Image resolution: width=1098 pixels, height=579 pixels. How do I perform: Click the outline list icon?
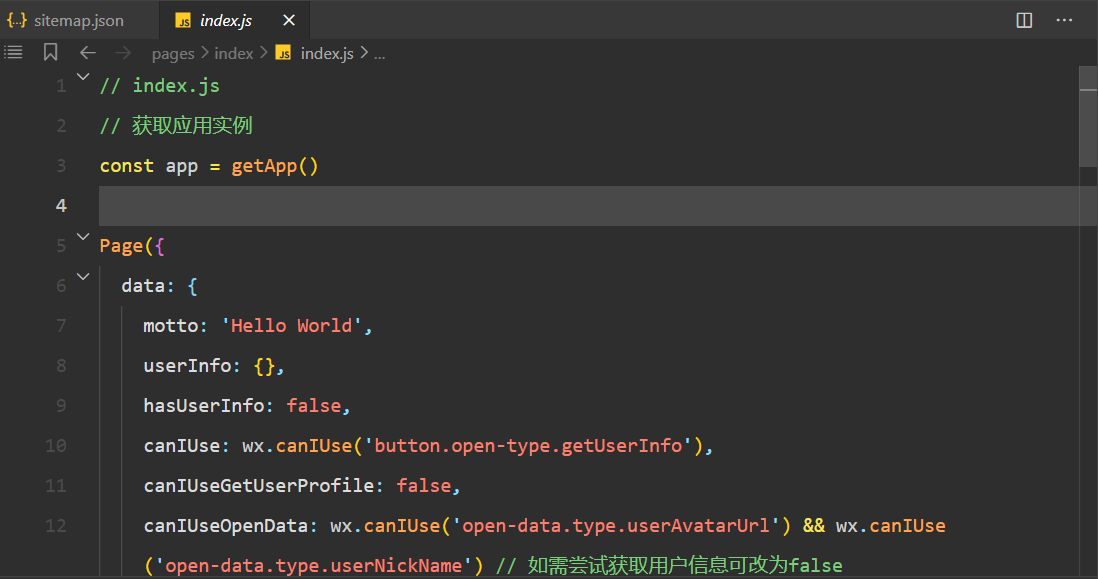[x=14, y=53]
